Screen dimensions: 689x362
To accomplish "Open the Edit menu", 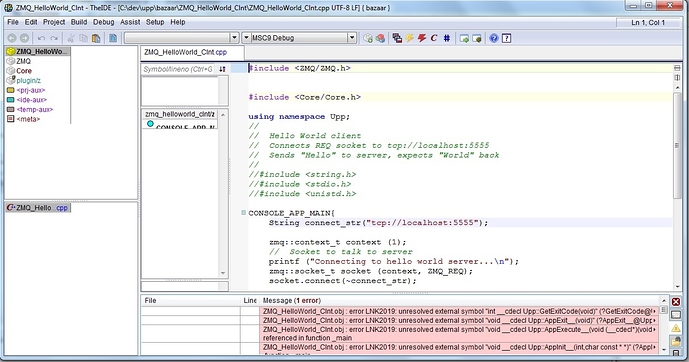I will (x=31, y=22).
